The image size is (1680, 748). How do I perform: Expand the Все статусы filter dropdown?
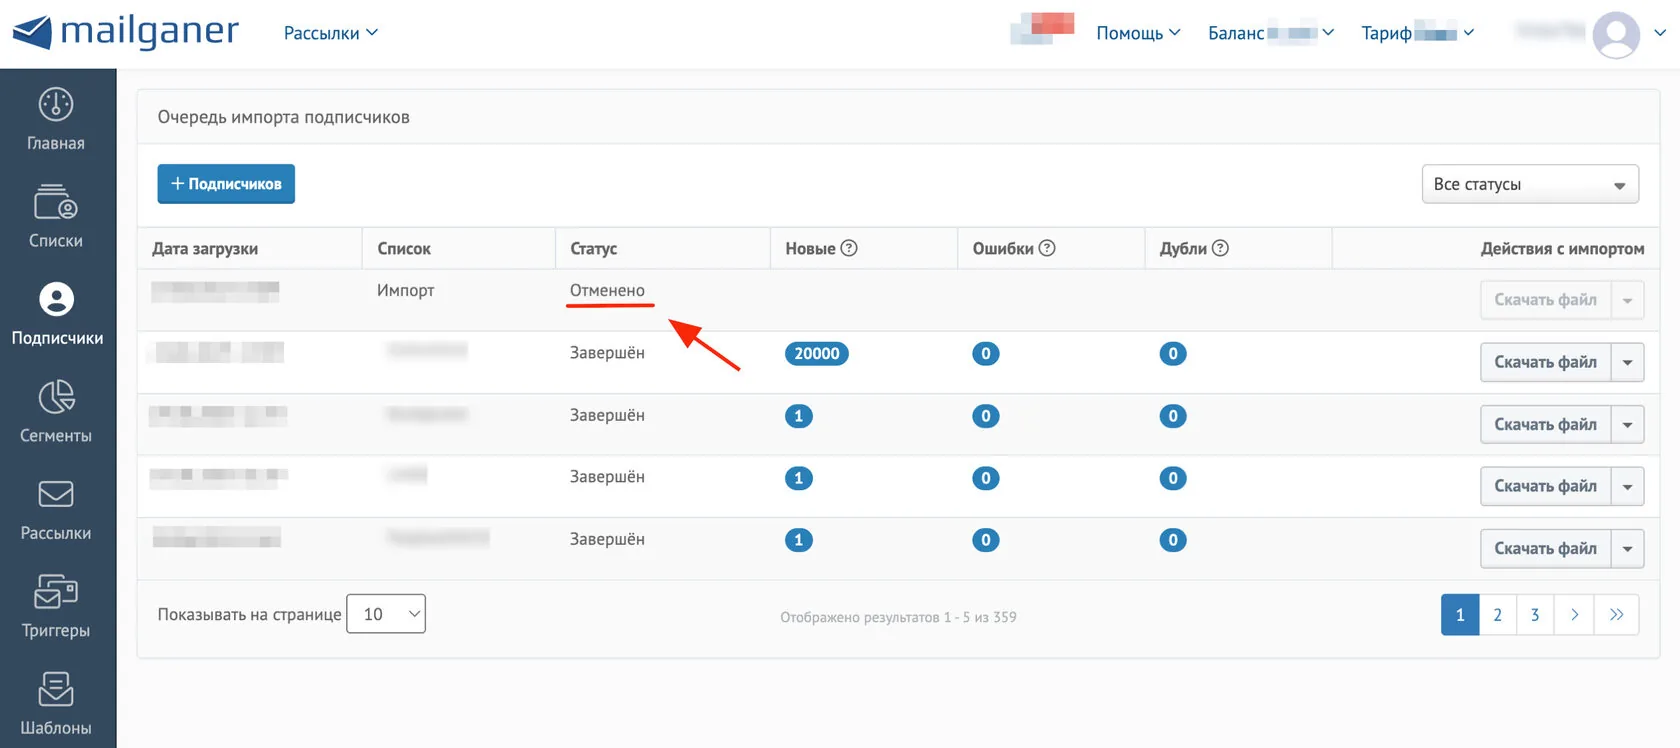1530,184
